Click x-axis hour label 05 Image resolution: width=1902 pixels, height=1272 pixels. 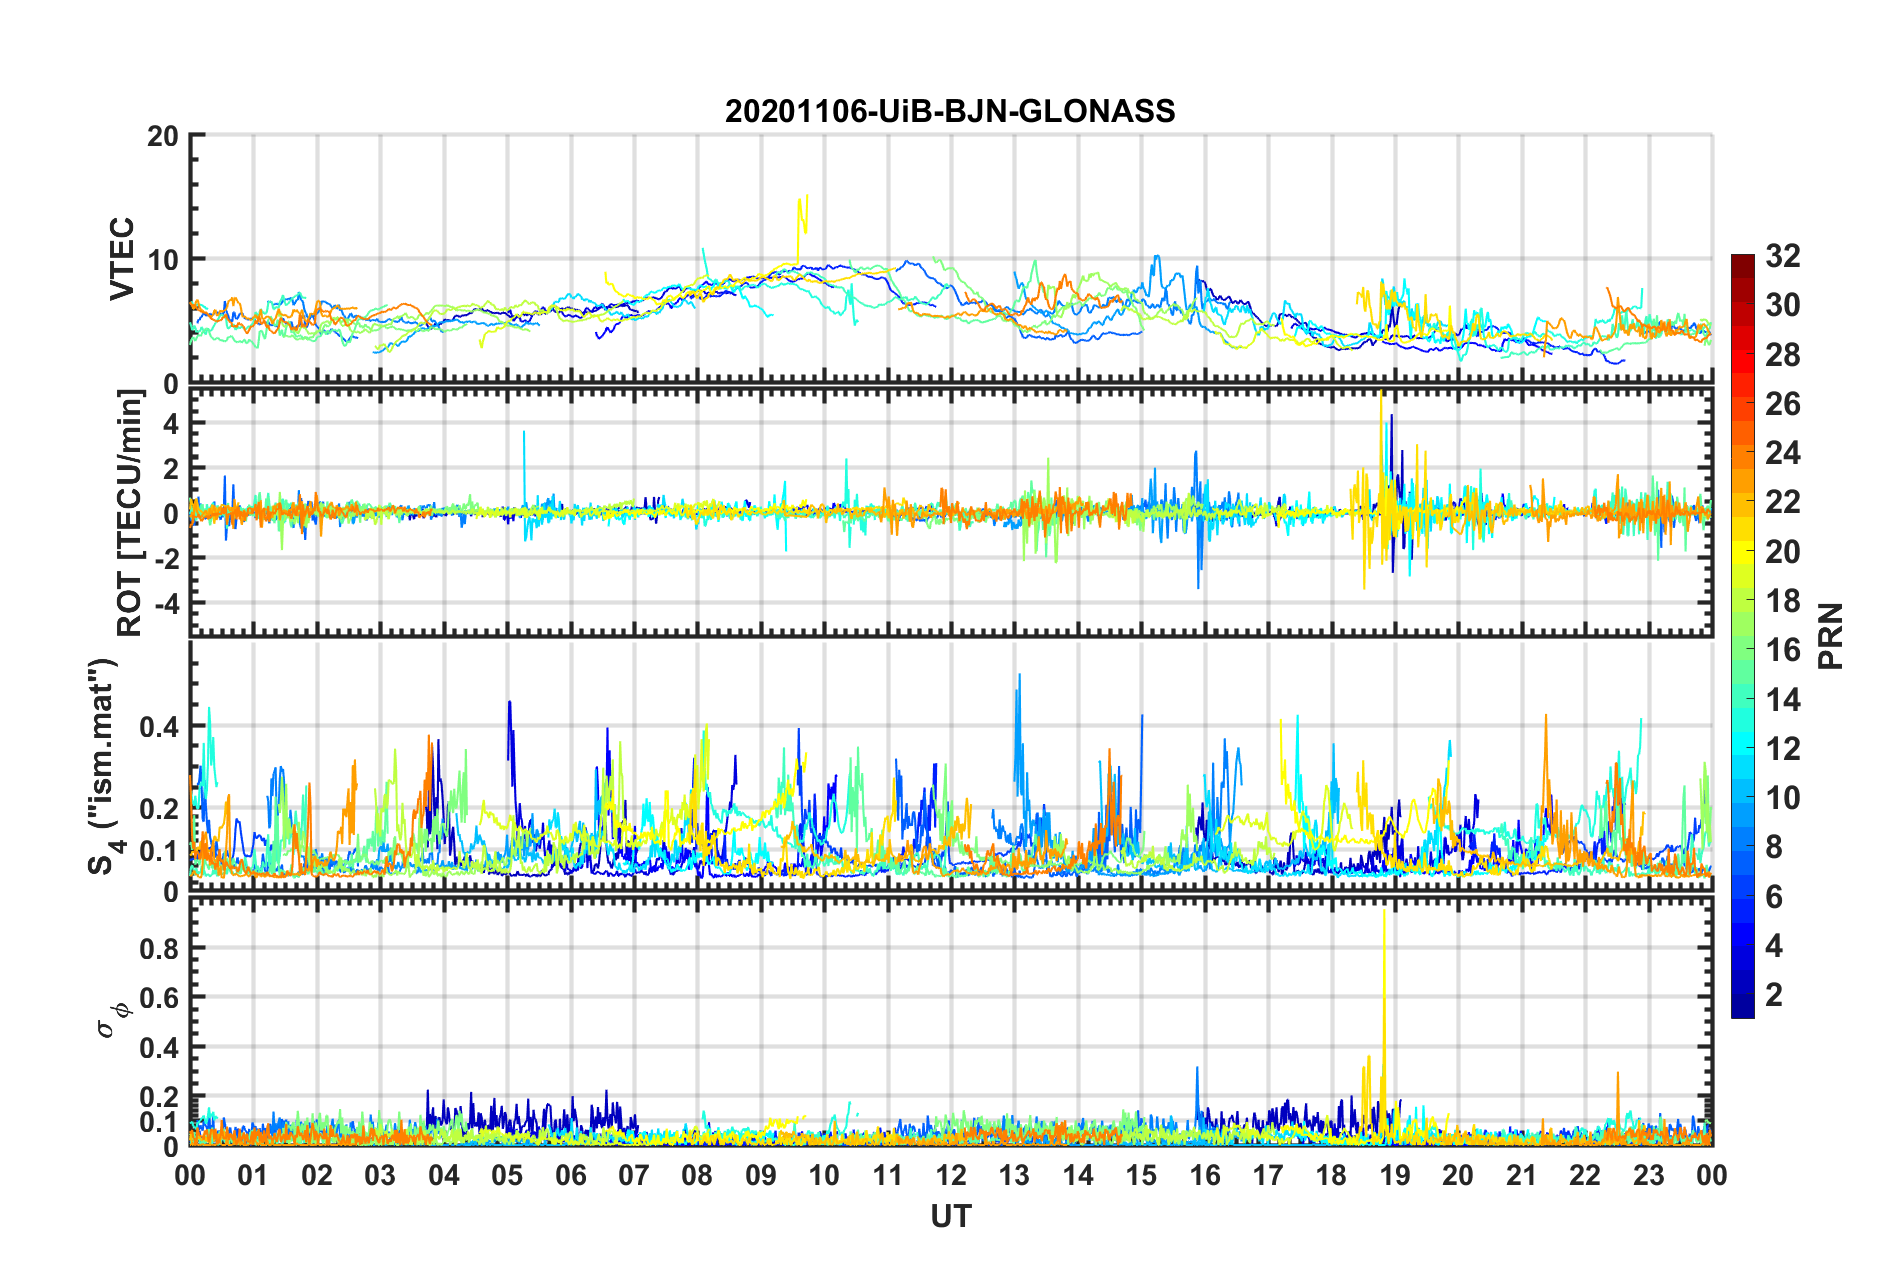[x=507, y=1175]
